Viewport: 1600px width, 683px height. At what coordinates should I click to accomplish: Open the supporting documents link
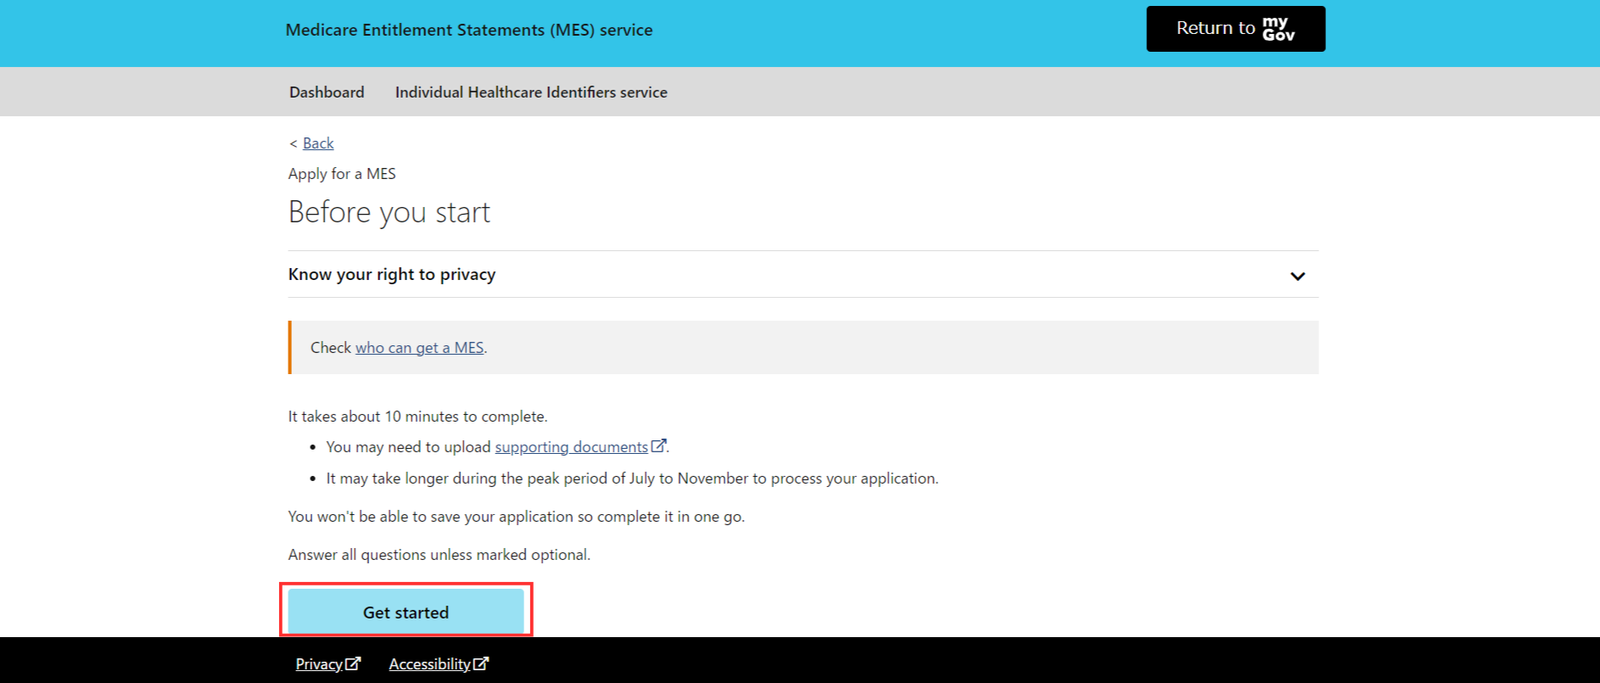point(571,447)
